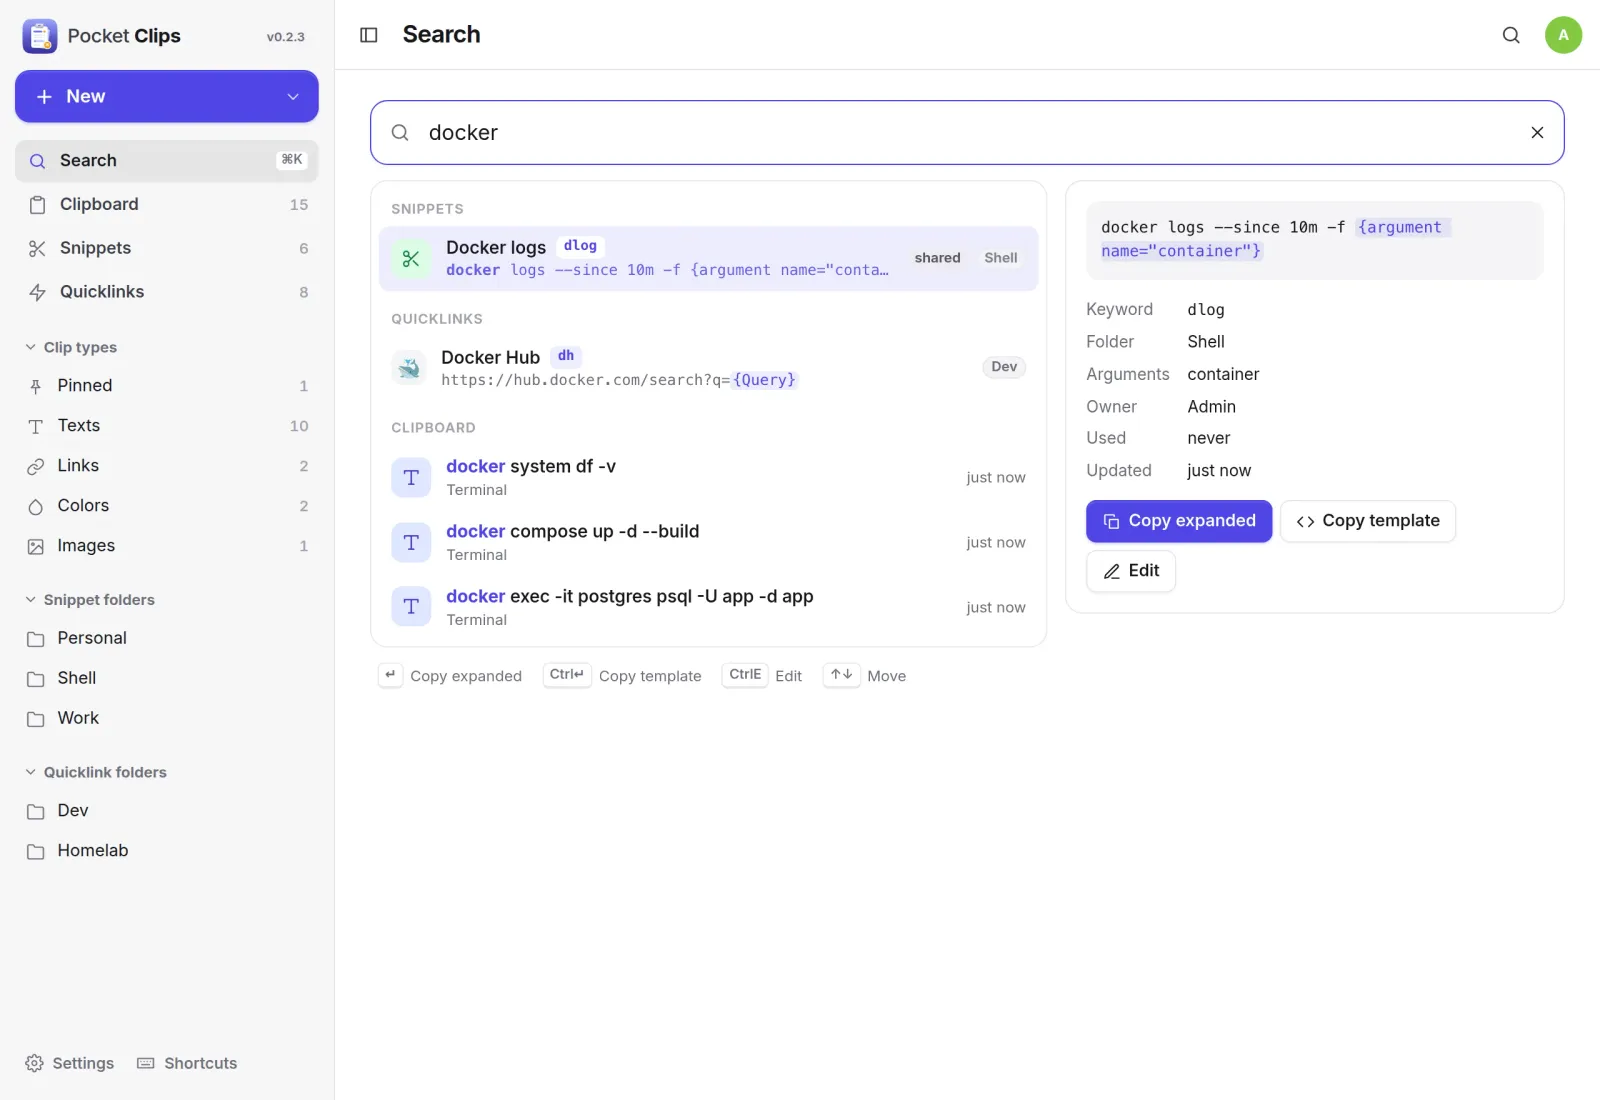
Task: Click the Docker Hub whale icon
Action: coord(408,368)
